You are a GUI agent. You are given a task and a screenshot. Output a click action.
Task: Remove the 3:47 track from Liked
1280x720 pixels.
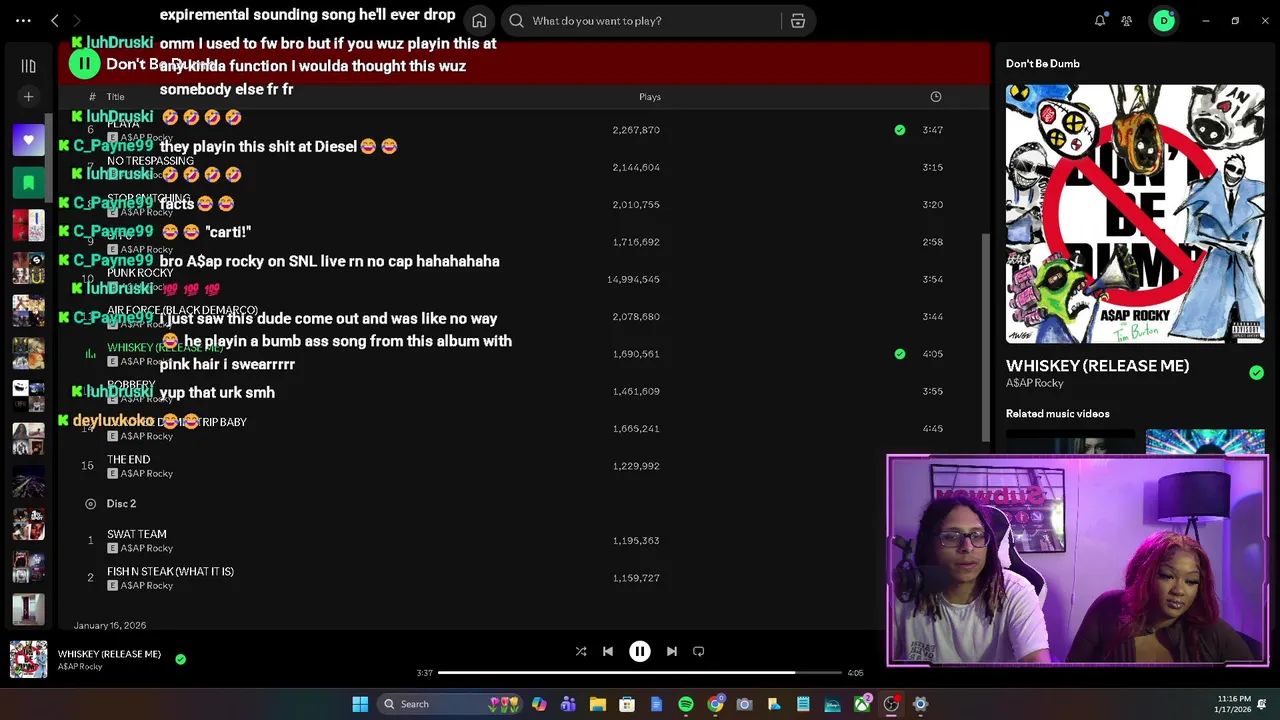pyautogui.click(x=900, y=130)
